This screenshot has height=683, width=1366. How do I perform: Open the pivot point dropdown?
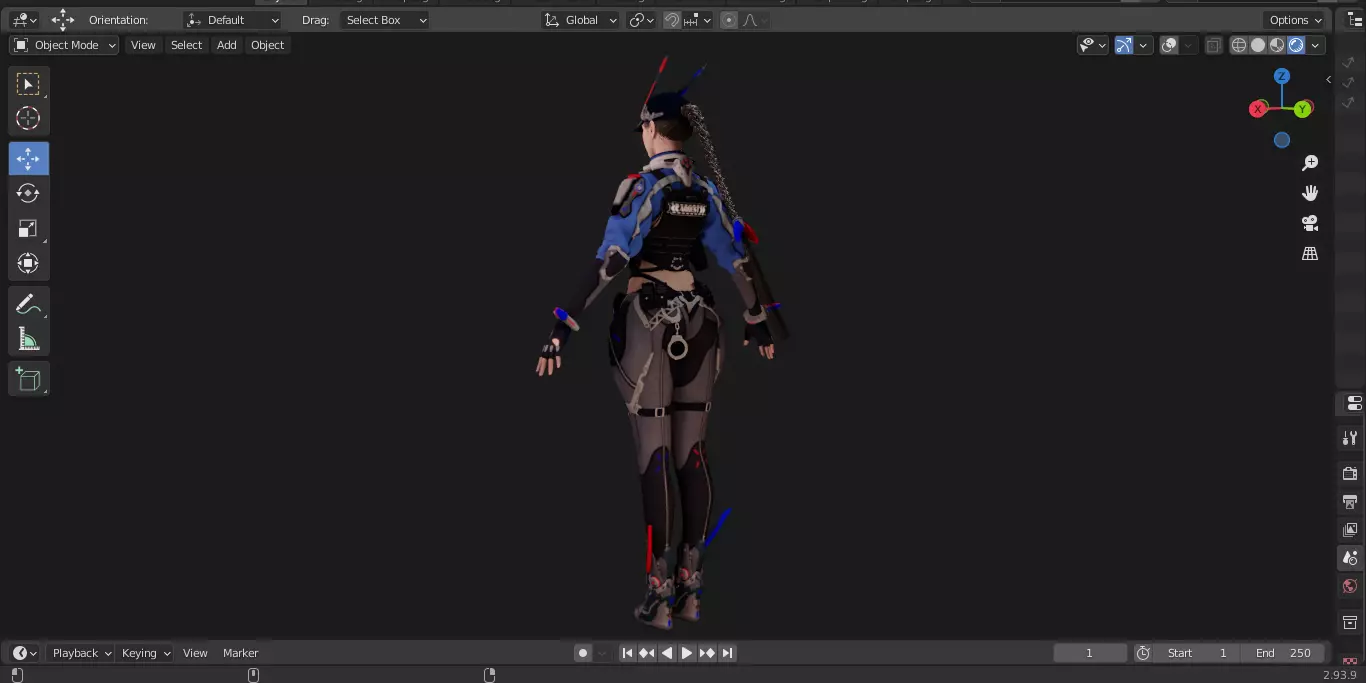[642, 20]
